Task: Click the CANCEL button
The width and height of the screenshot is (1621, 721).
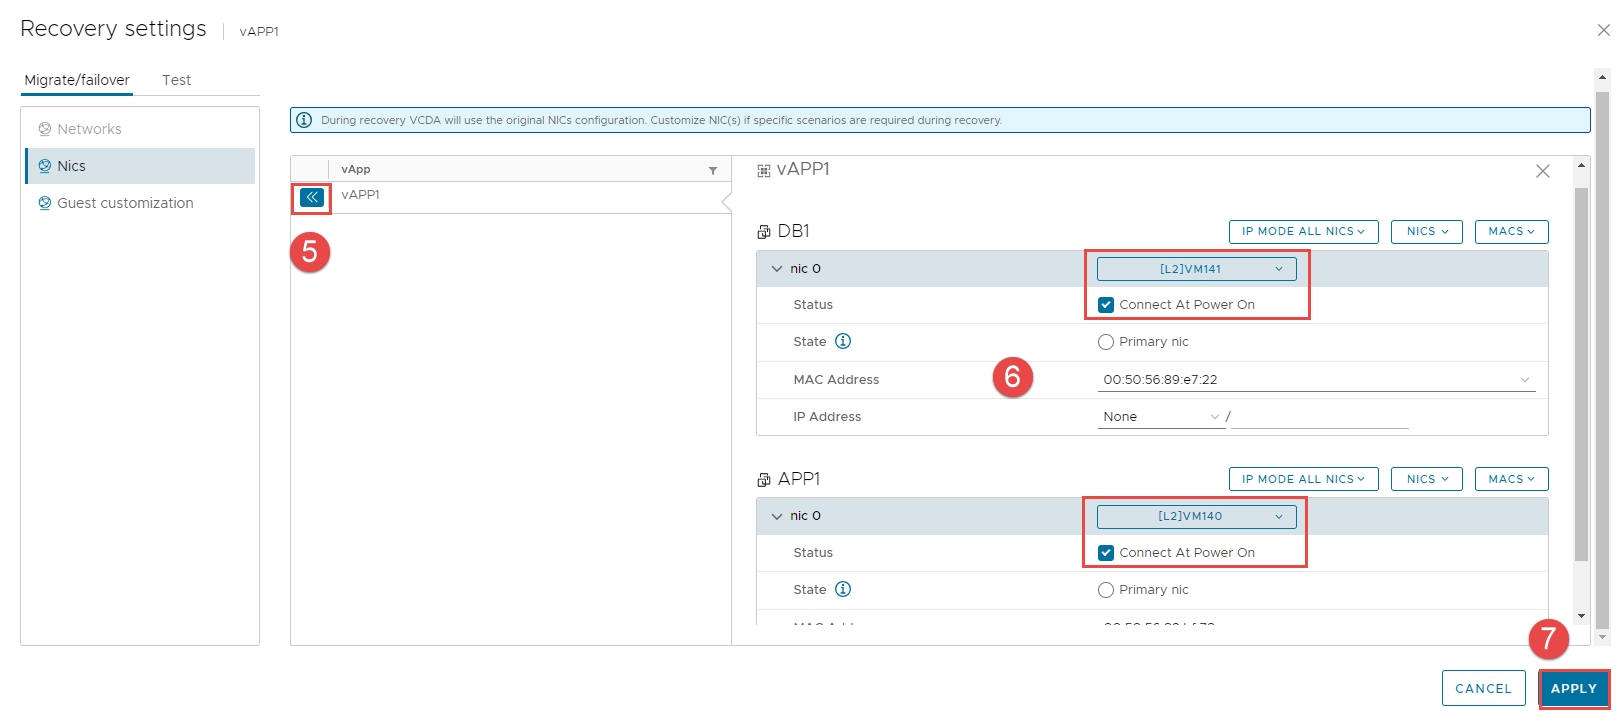Action: click(x=1483, y=689)
